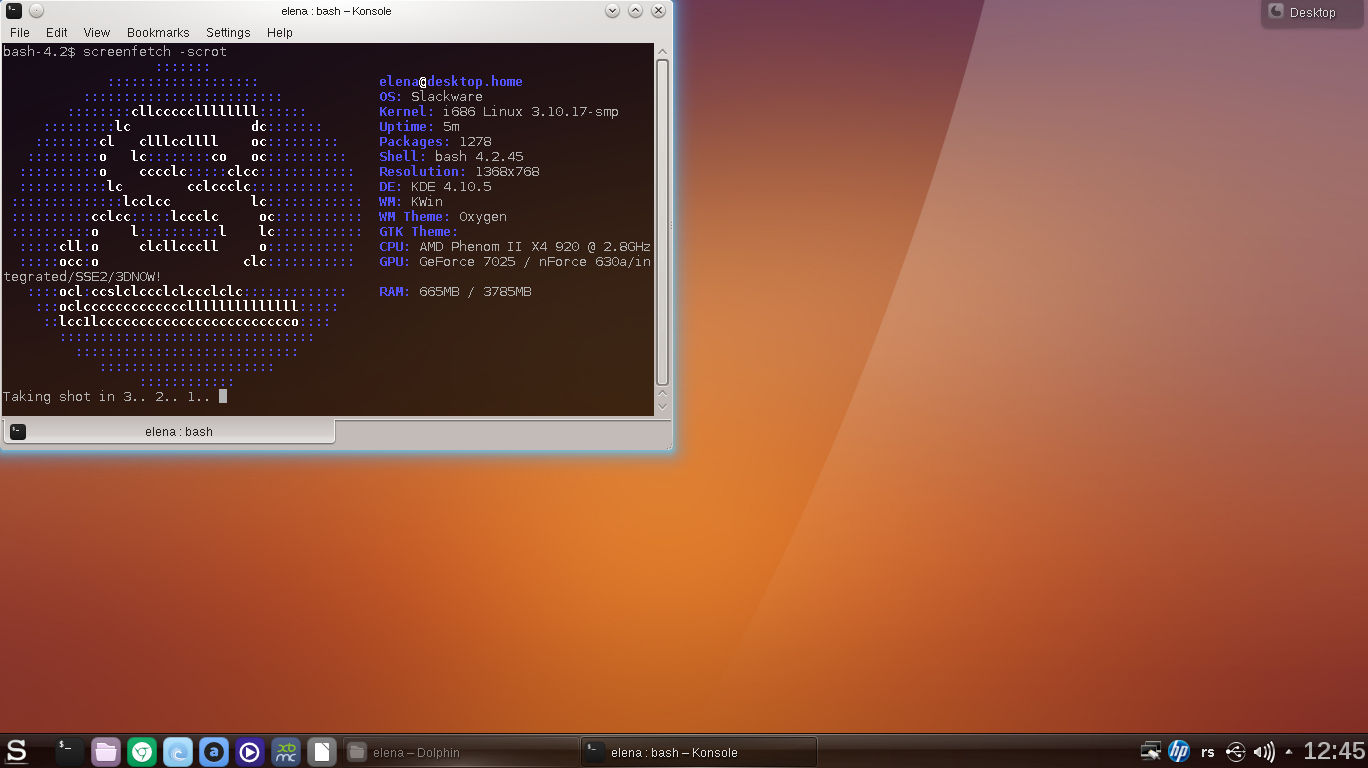Viewport: 1368px width, 768px height.
Task: Launch the Chromium browser icon
Action: click(142, 752)
